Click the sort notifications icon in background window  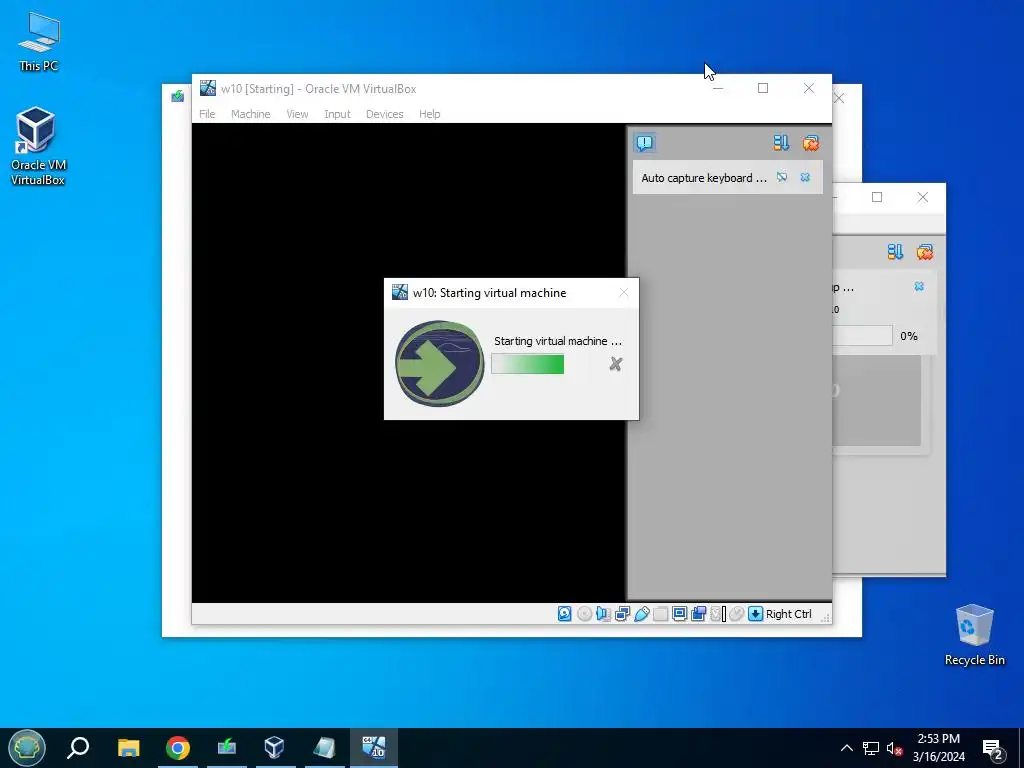pos(895,251)
